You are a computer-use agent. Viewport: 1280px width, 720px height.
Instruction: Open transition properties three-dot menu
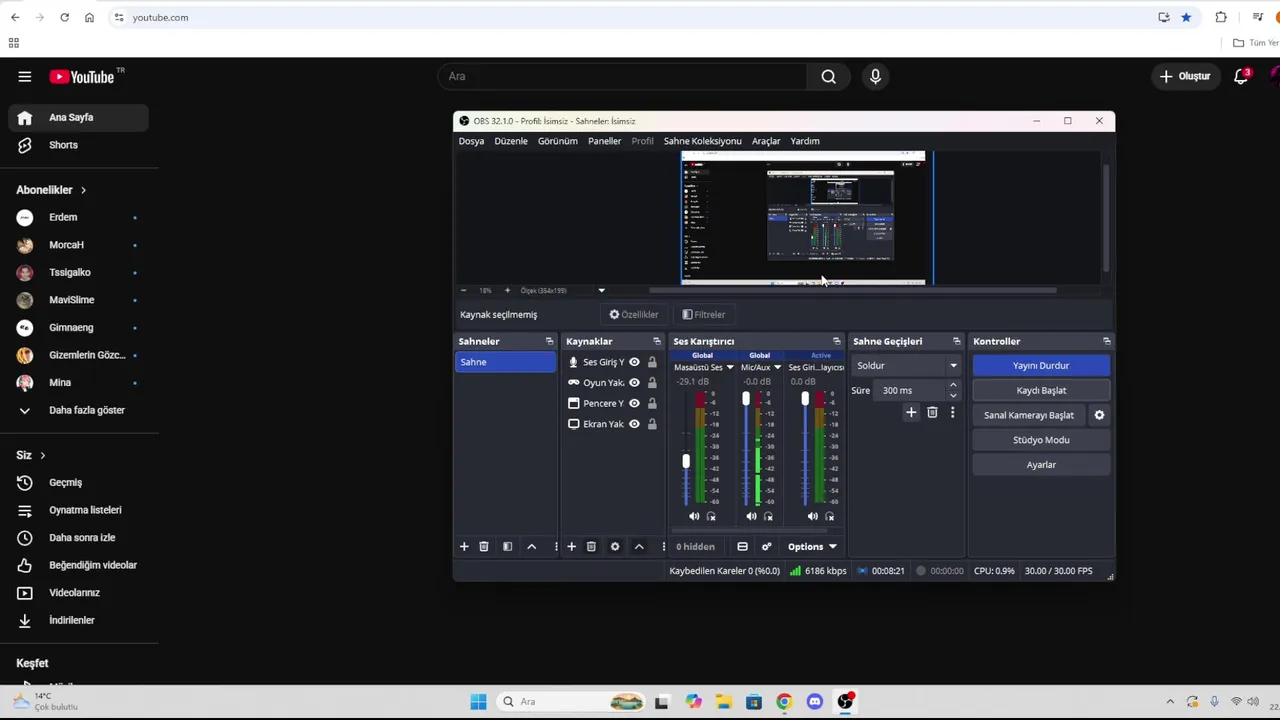(952, 412)
